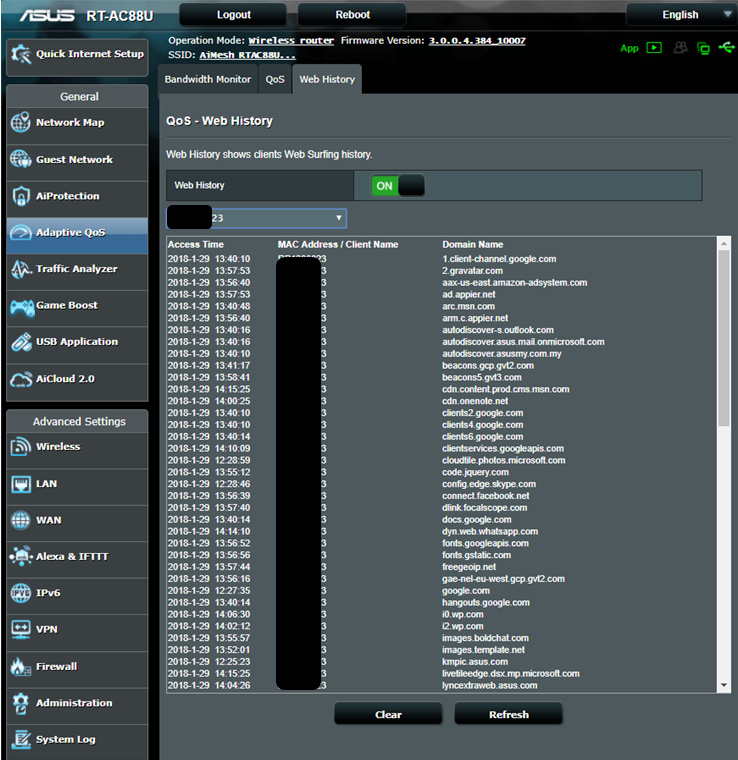Open Wireless settings icon
Viewport: 738px width, 760px height.
point(20,446)
